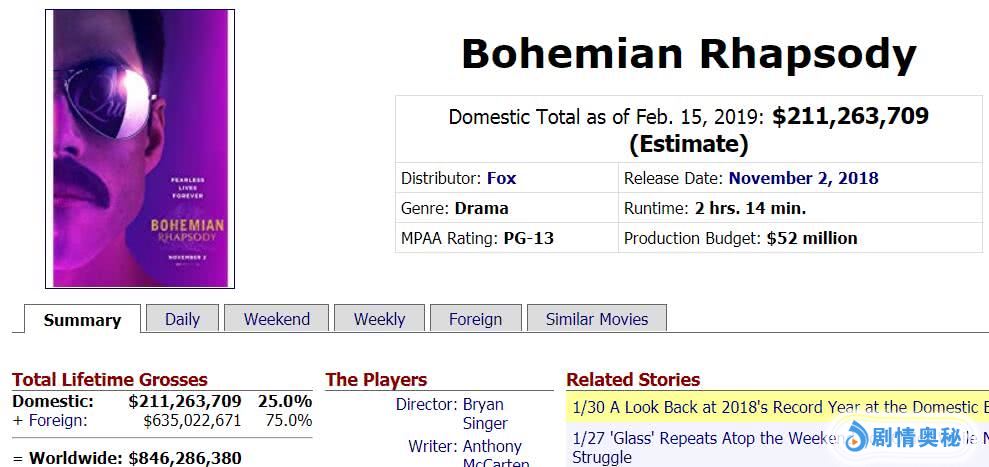Open the Similar Movies tab
The width and height of the screenshot is (989, 467).
pyautogui.click(x=596, y=319)
